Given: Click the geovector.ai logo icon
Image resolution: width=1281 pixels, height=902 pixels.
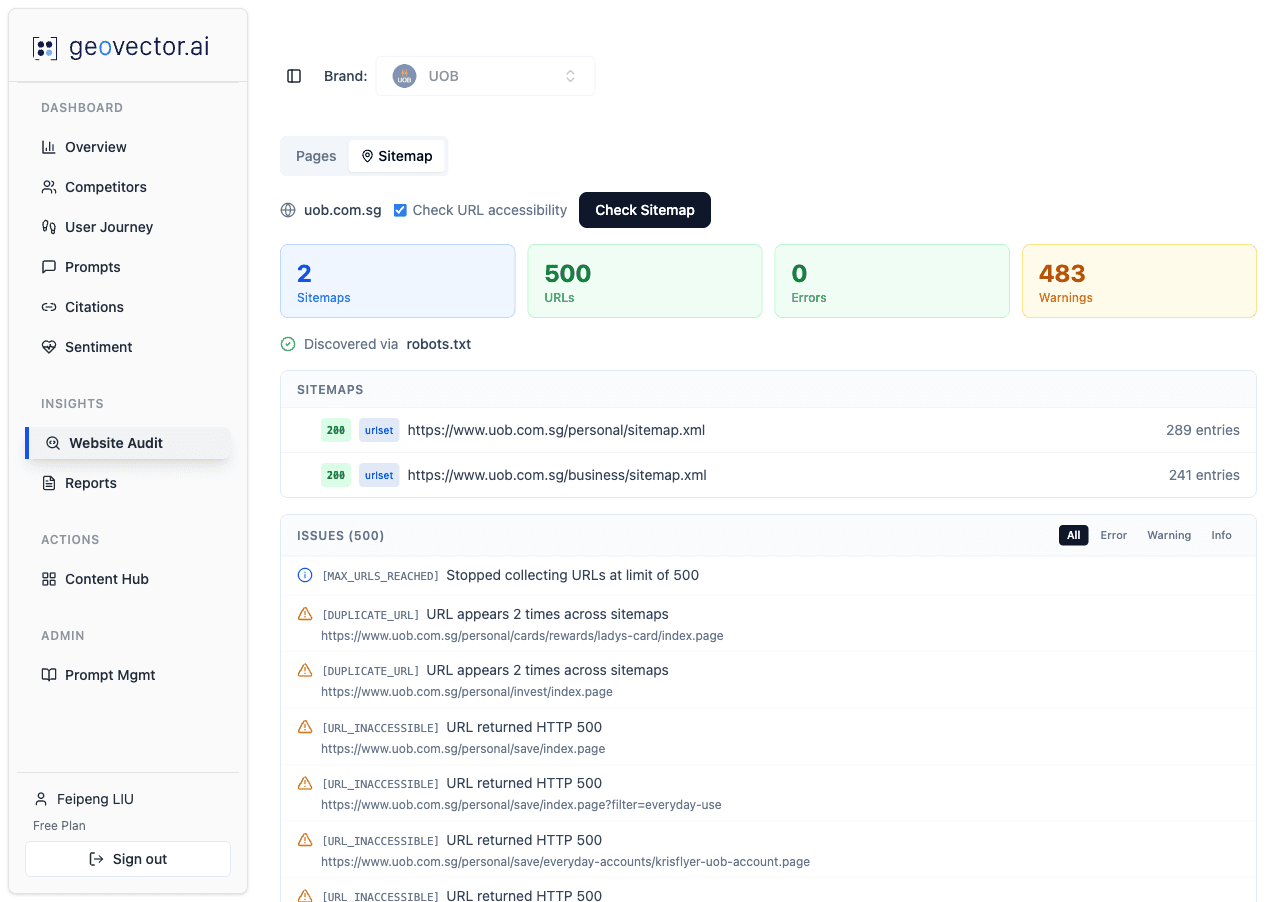Looking at the screenshot, I should click(44, 47).
